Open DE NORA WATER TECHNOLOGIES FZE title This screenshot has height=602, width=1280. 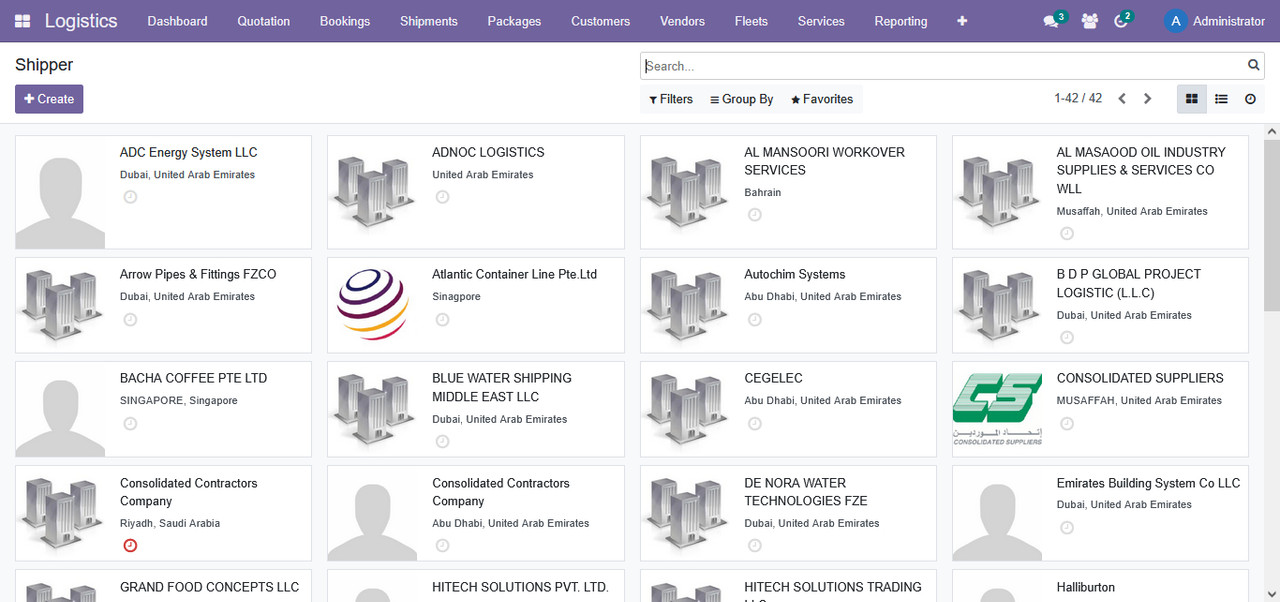tap(806, 492)
